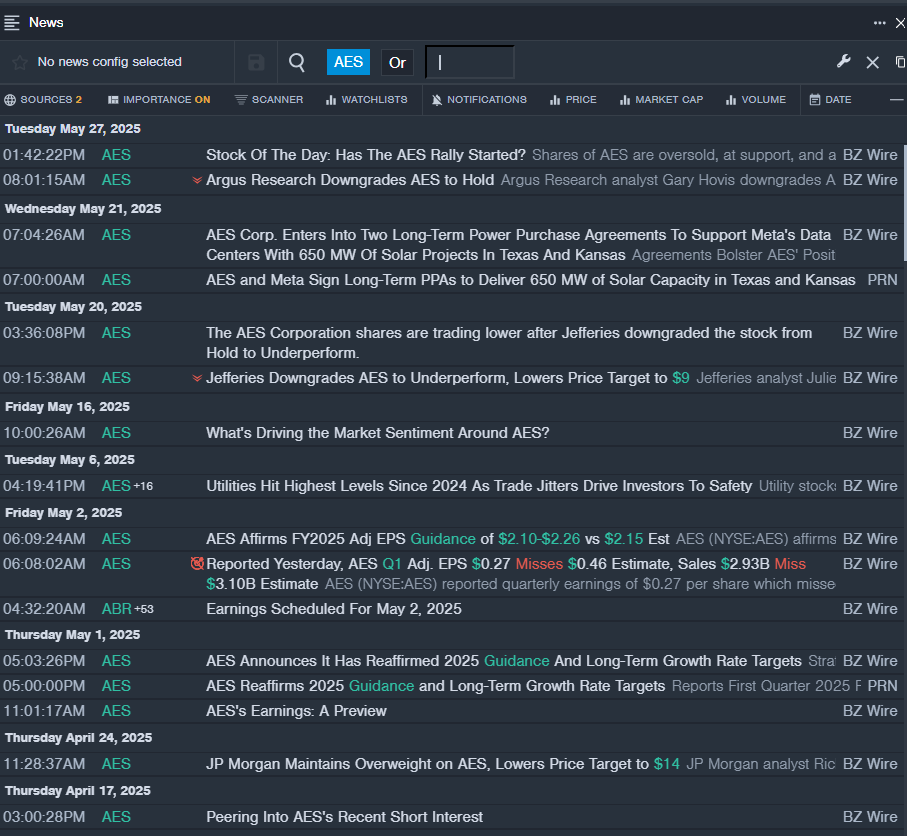Toggle Importance ON filter

(x=159, y=100)
